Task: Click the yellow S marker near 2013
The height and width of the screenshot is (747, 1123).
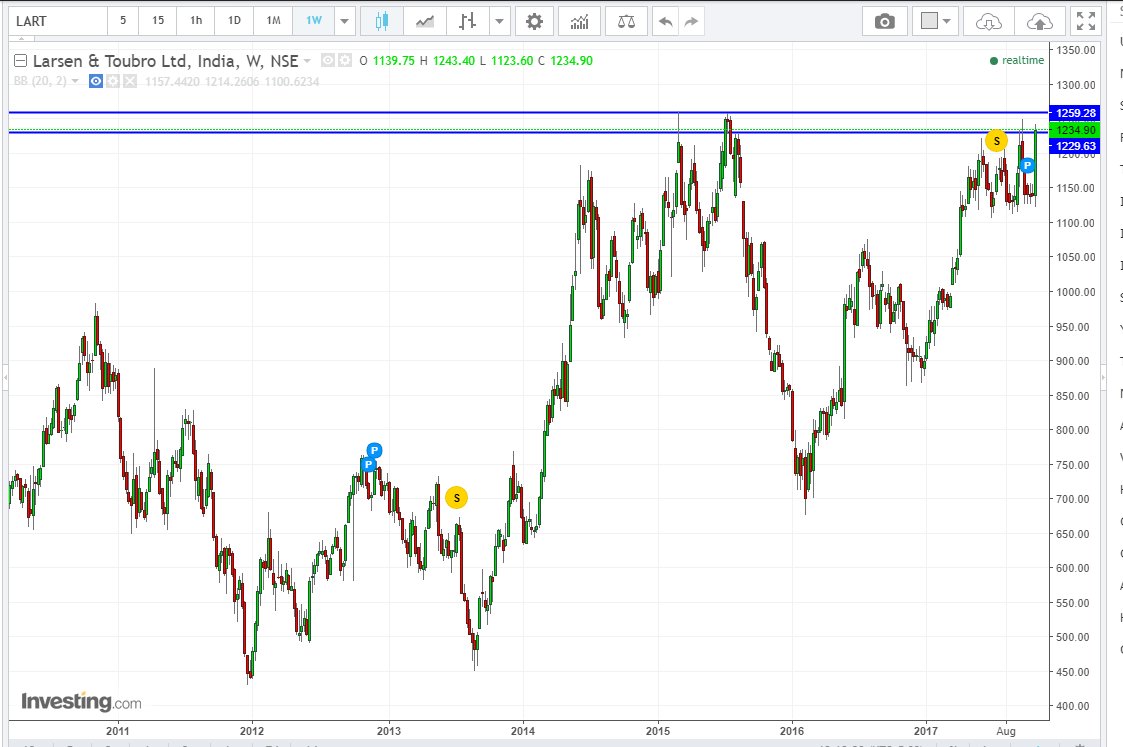Action: pos(456,498)
